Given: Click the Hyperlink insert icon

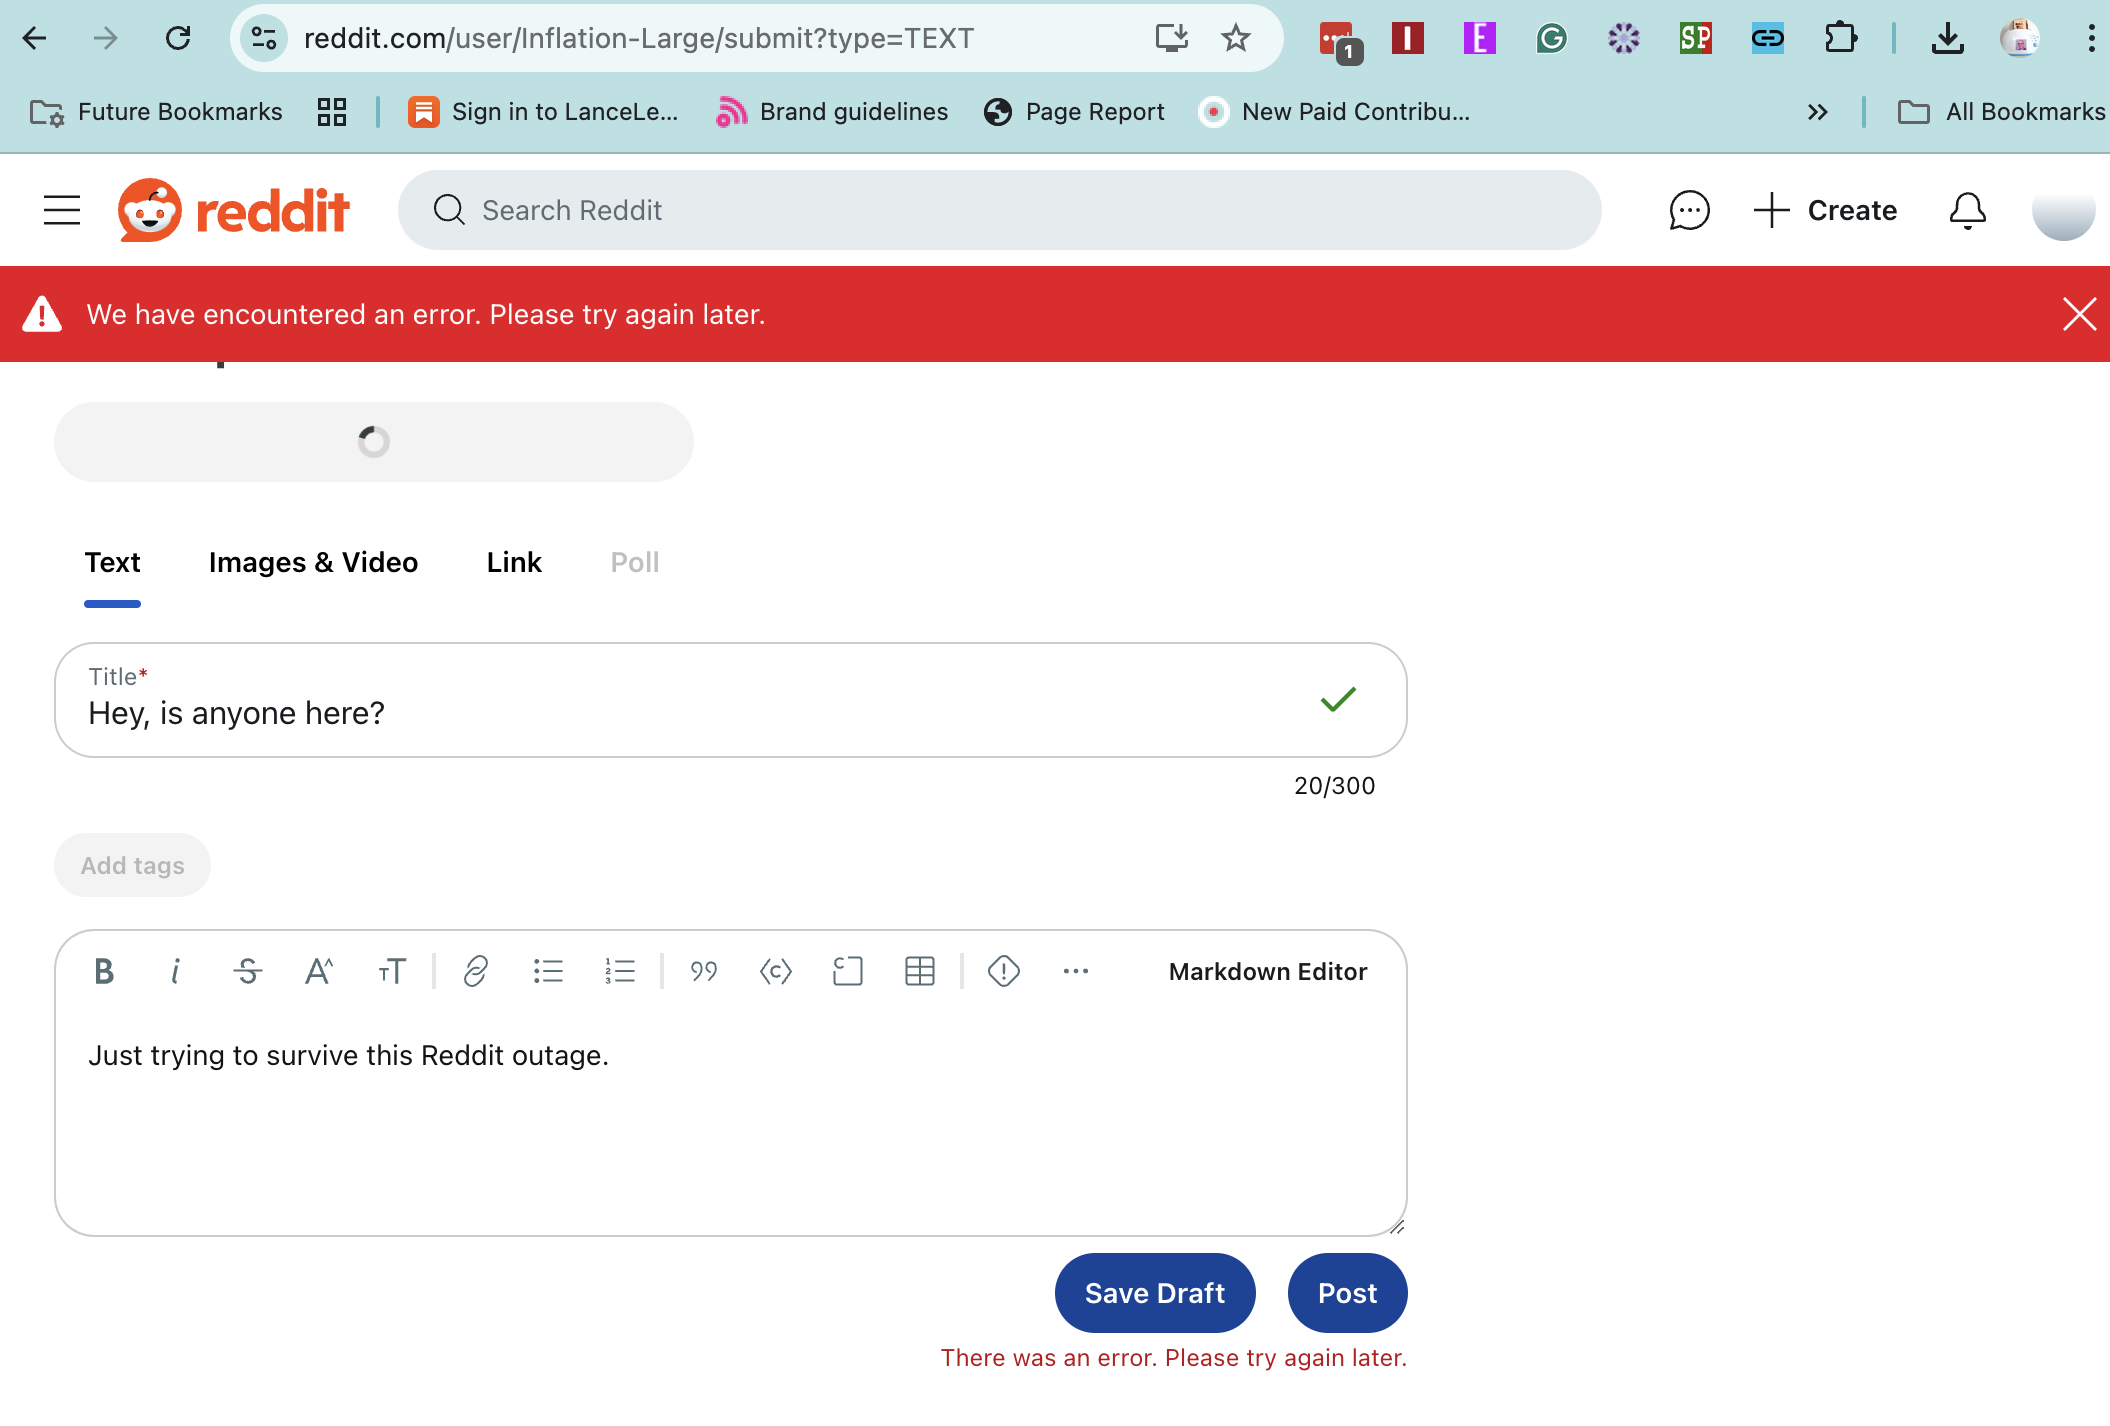Looking at the screenshot, I should pos(473,971).
